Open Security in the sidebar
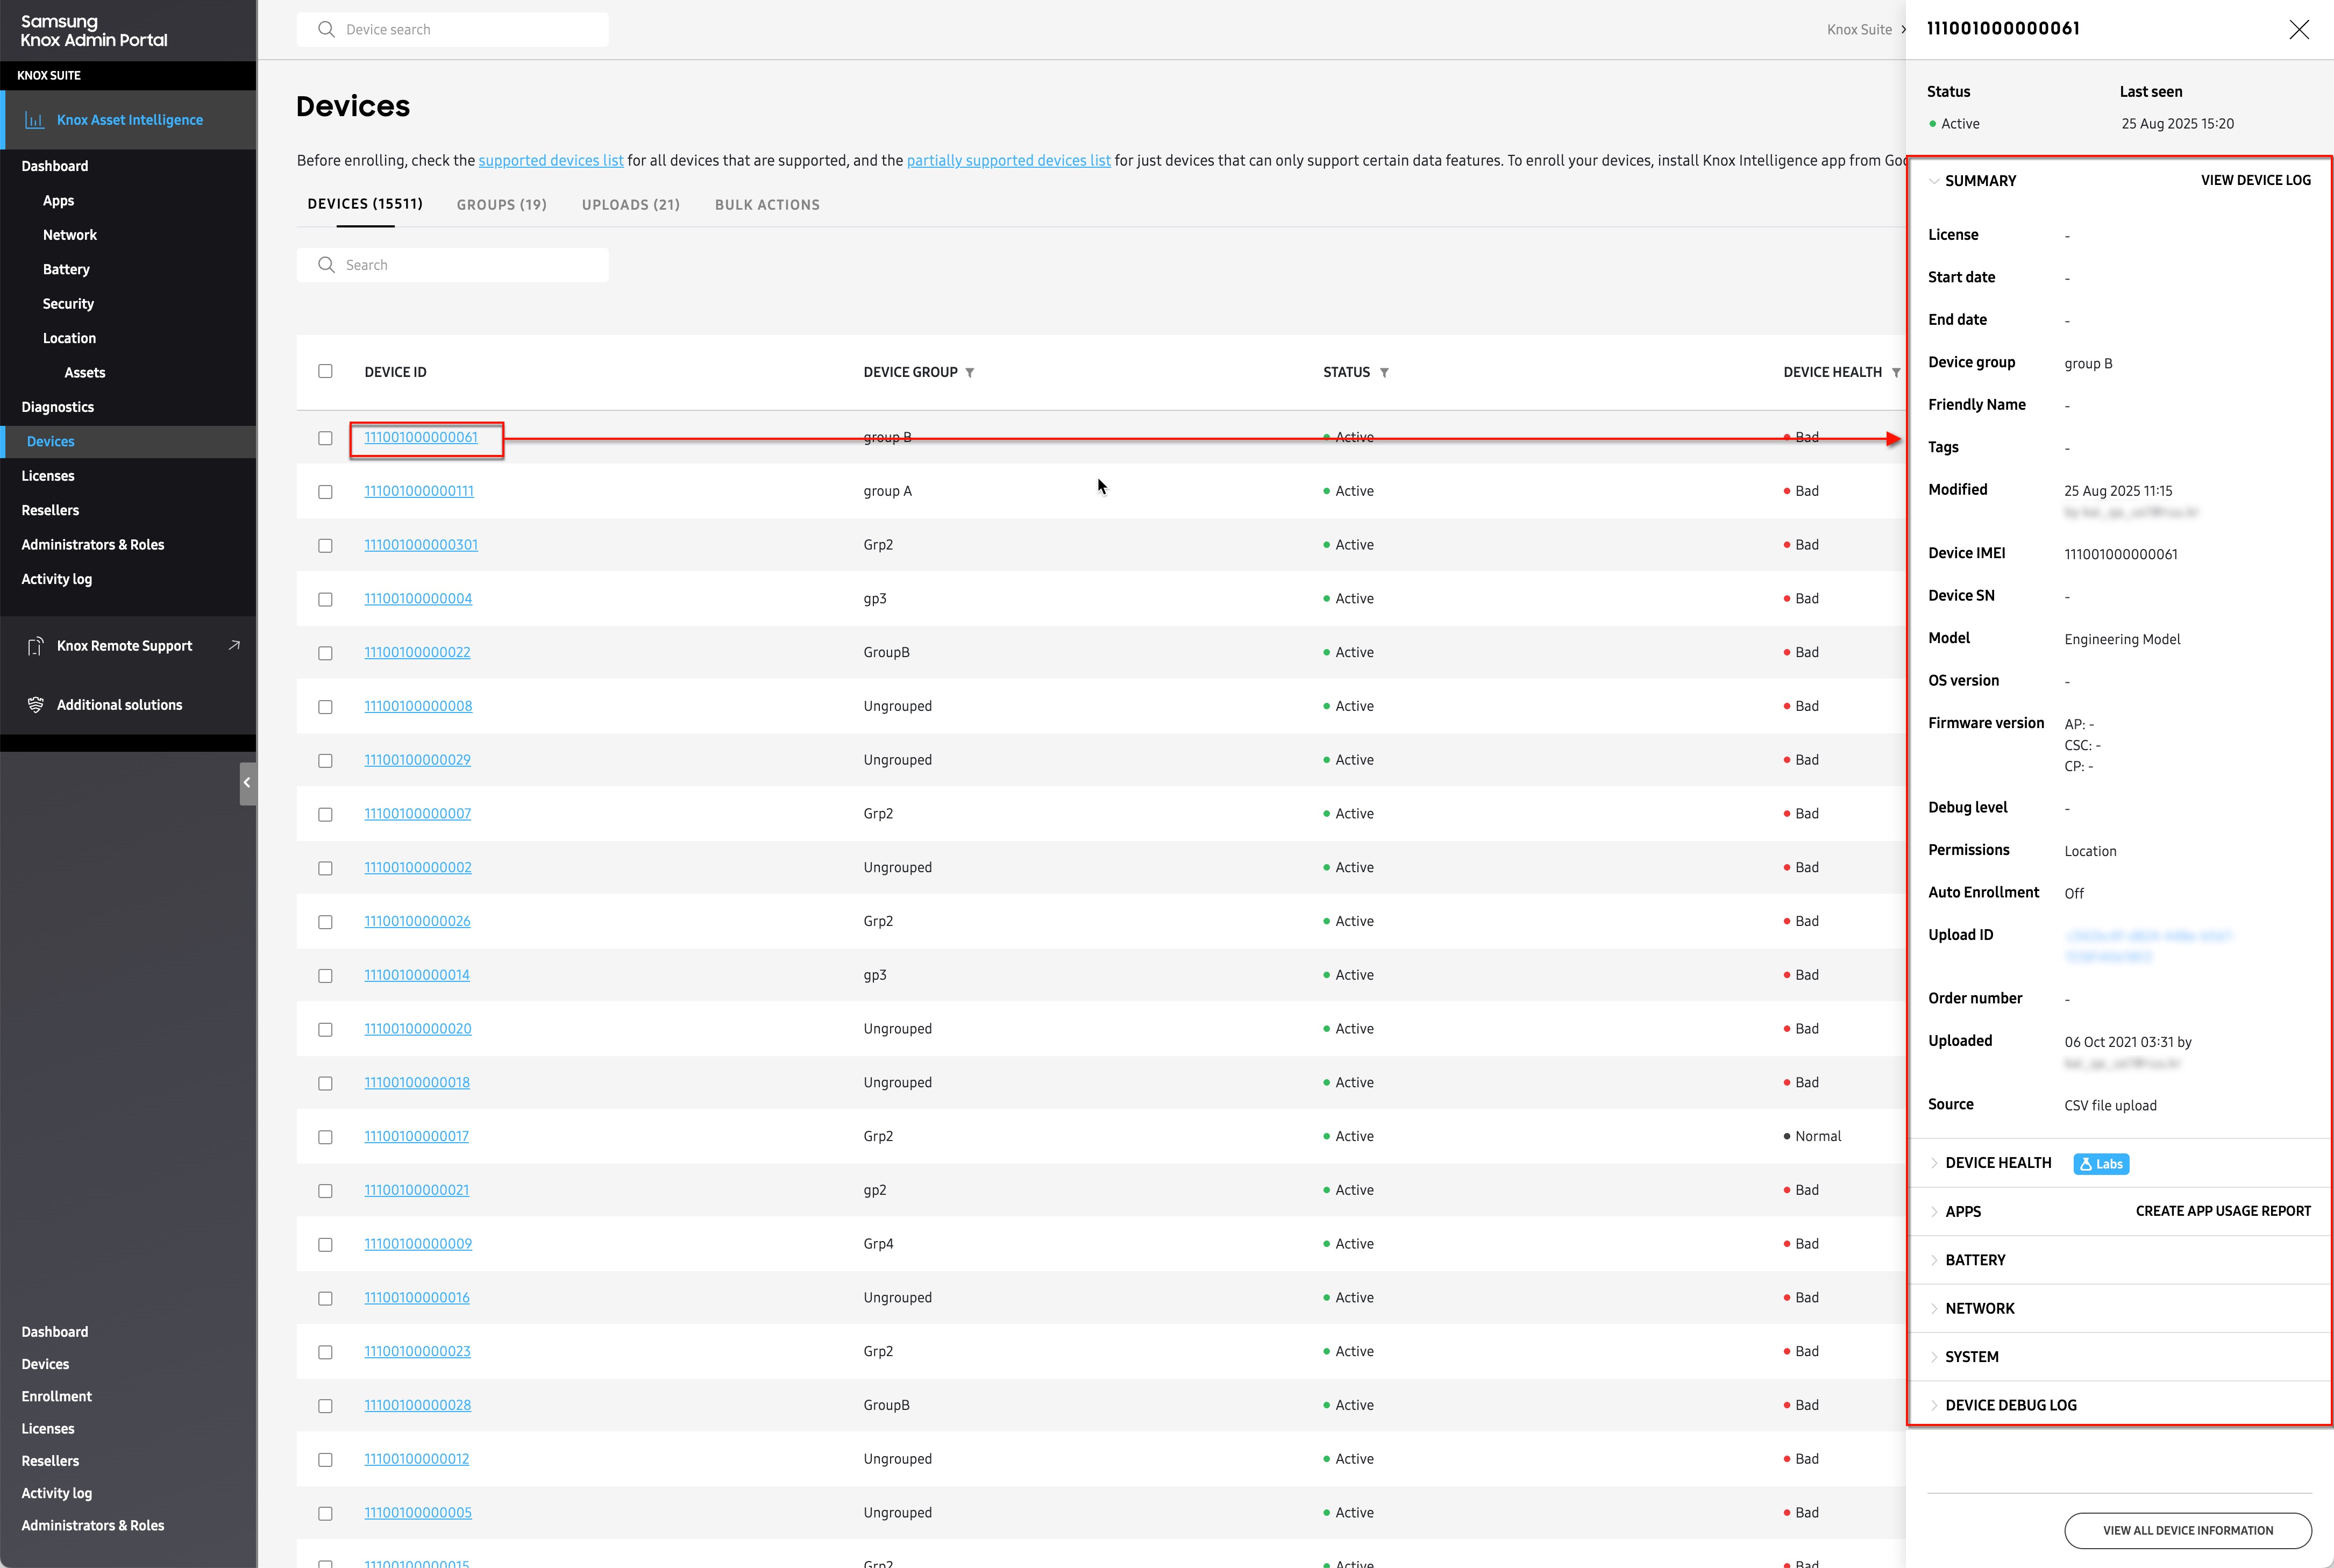The image size is (2334, 1568). [68, 304]
